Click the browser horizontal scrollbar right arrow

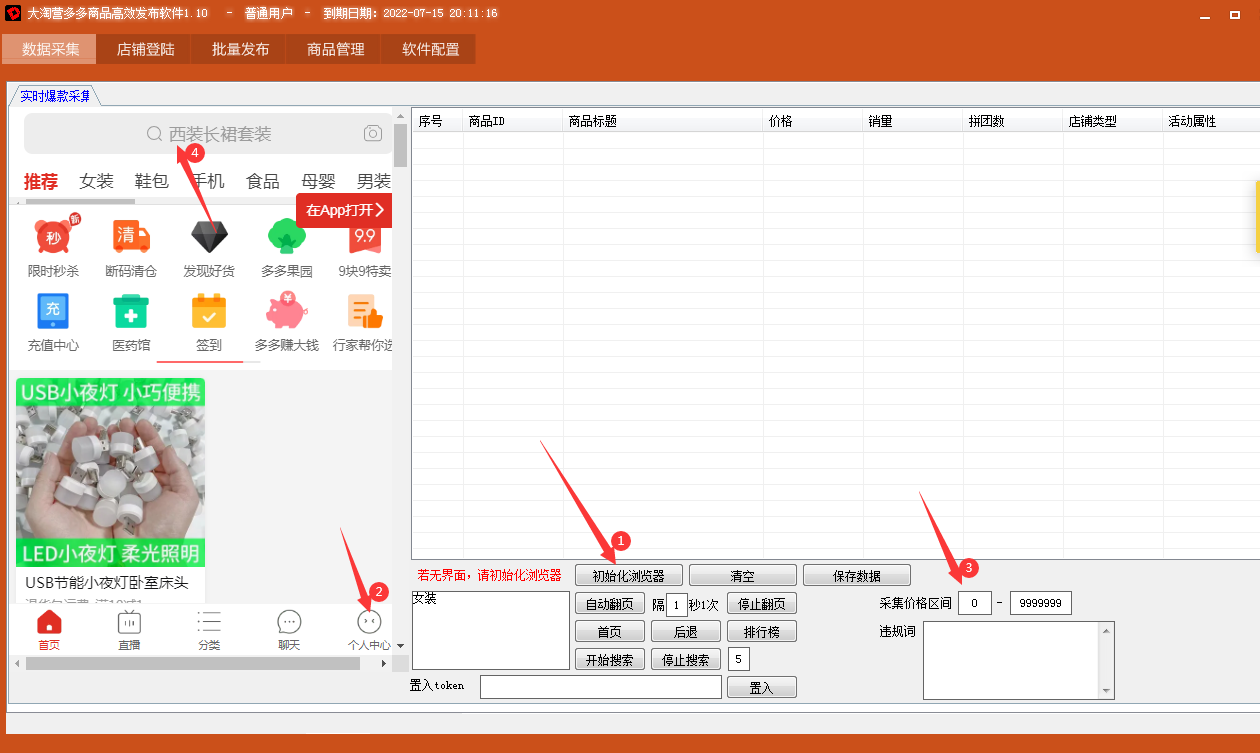[x=385, y=663]
